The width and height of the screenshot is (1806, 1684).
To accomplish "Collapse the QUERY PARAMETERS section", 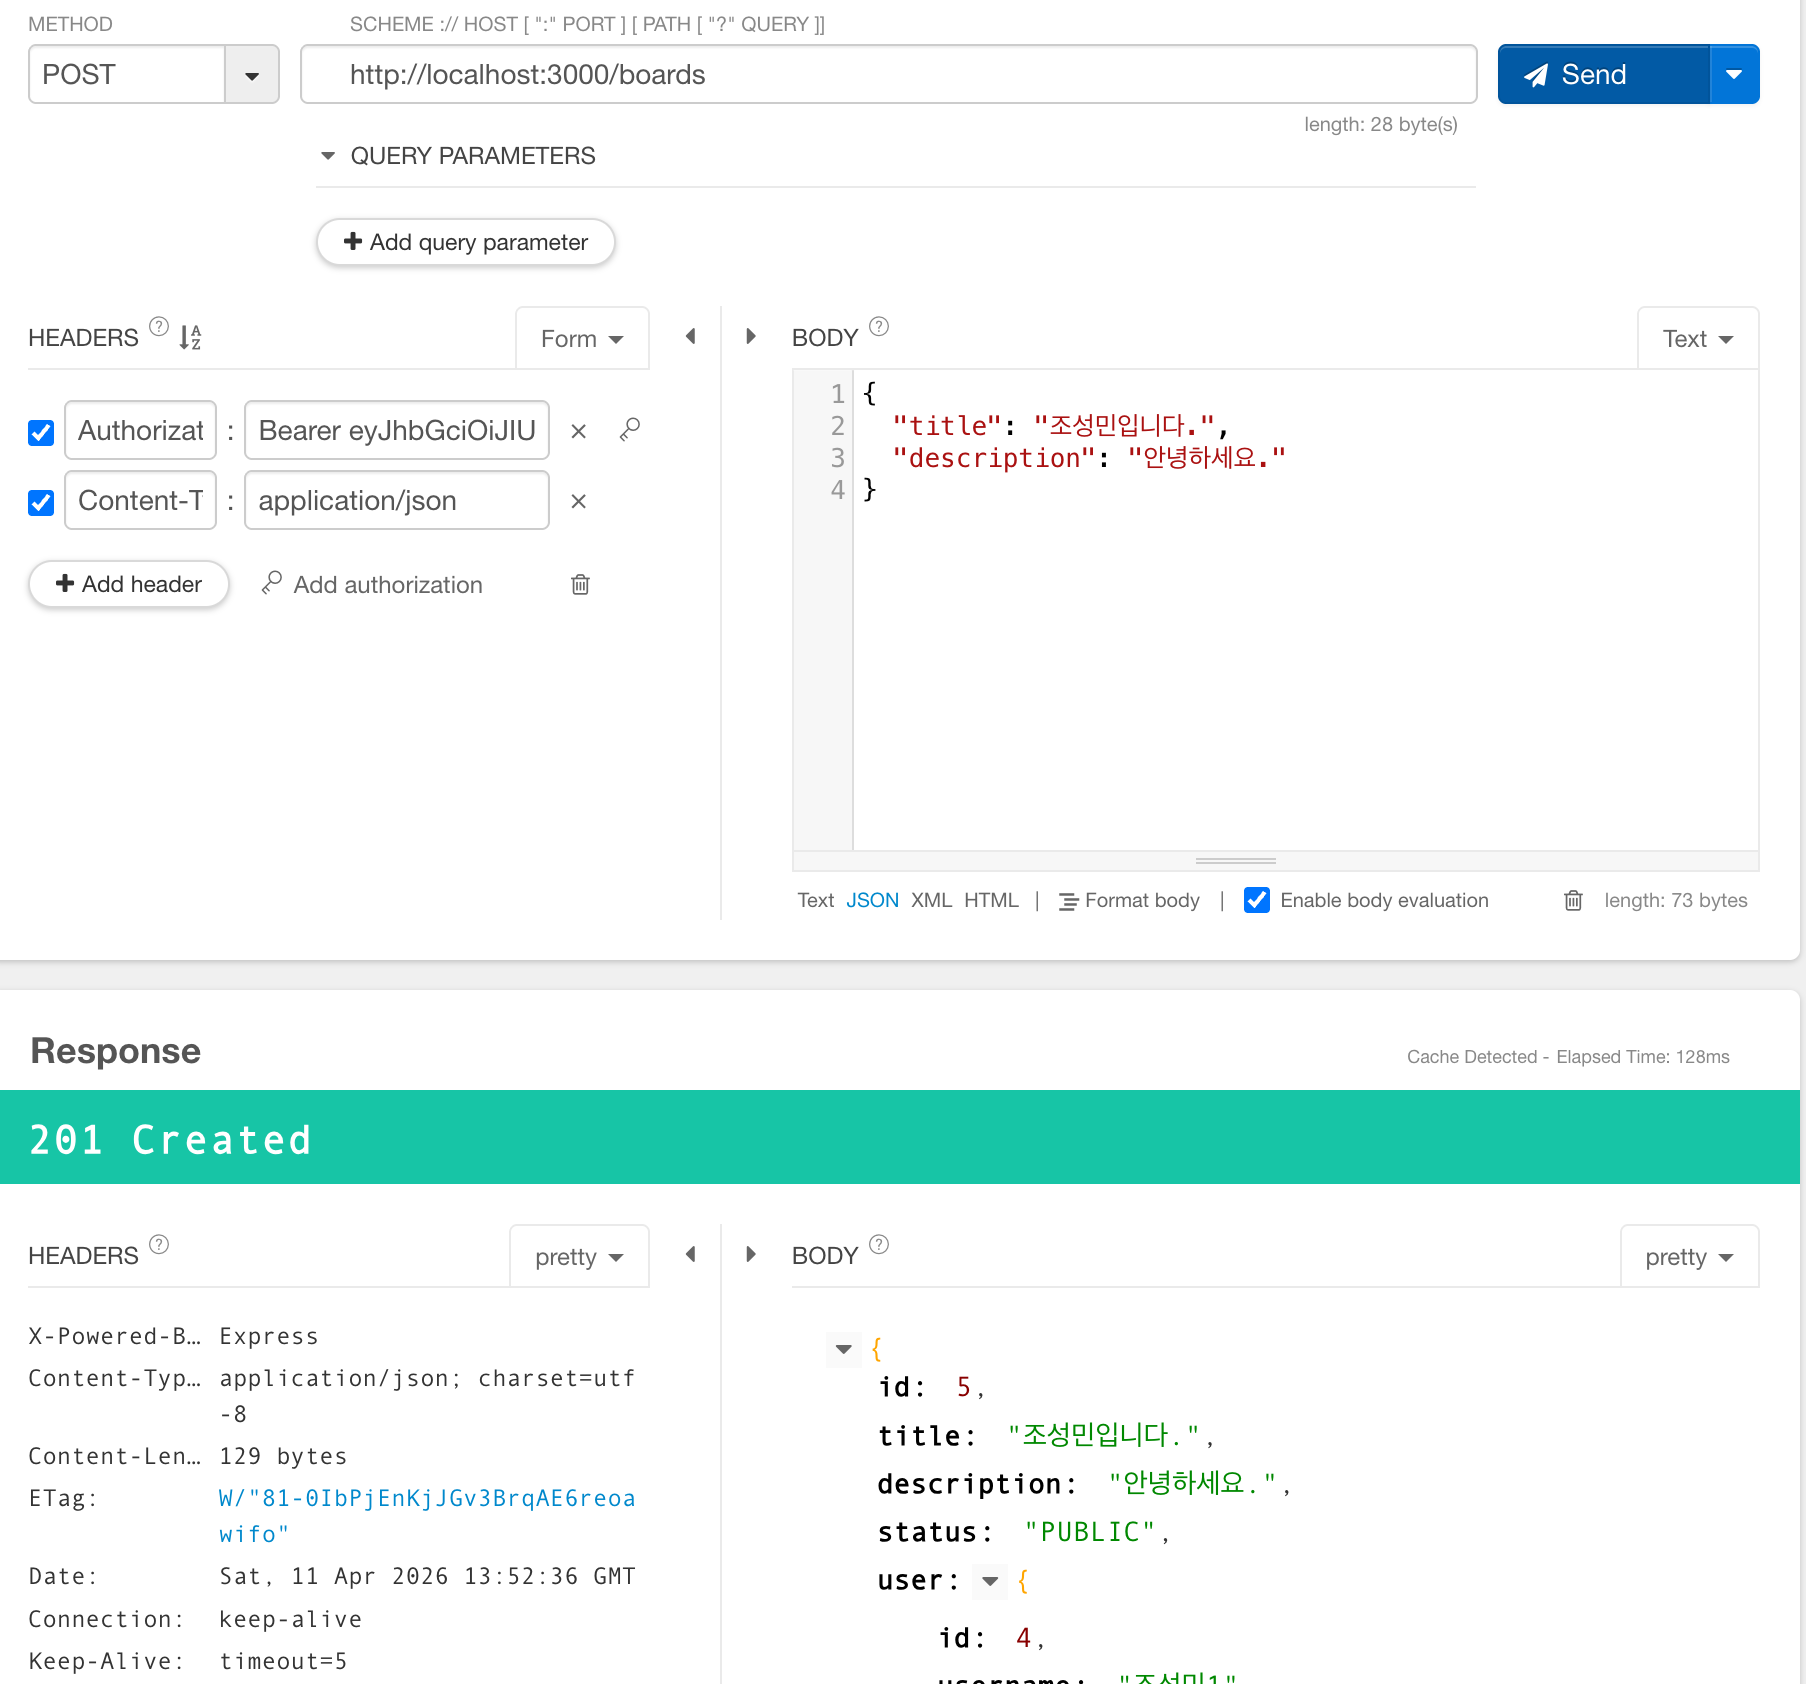I will tap(328, 156).
